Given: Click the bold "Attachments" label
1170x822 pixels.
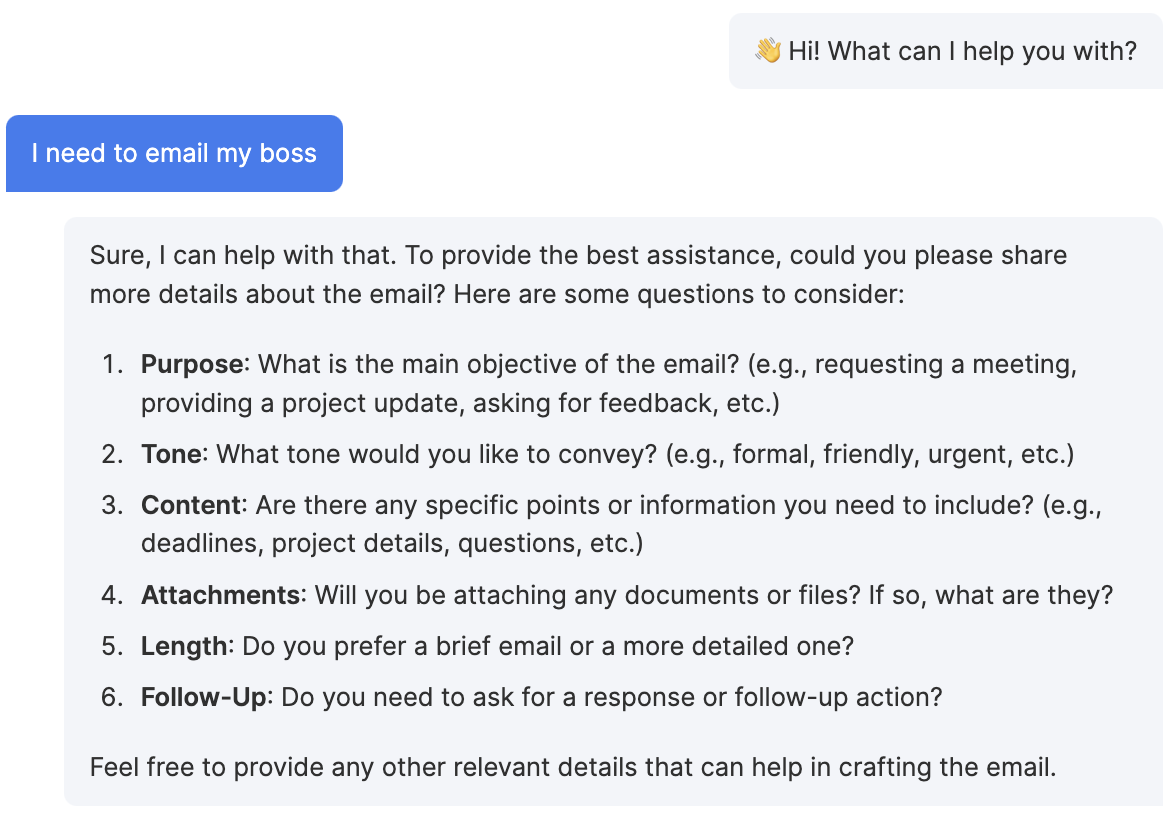Looking at the screenshot, I should pyautogui.click(x=221, y=595).
